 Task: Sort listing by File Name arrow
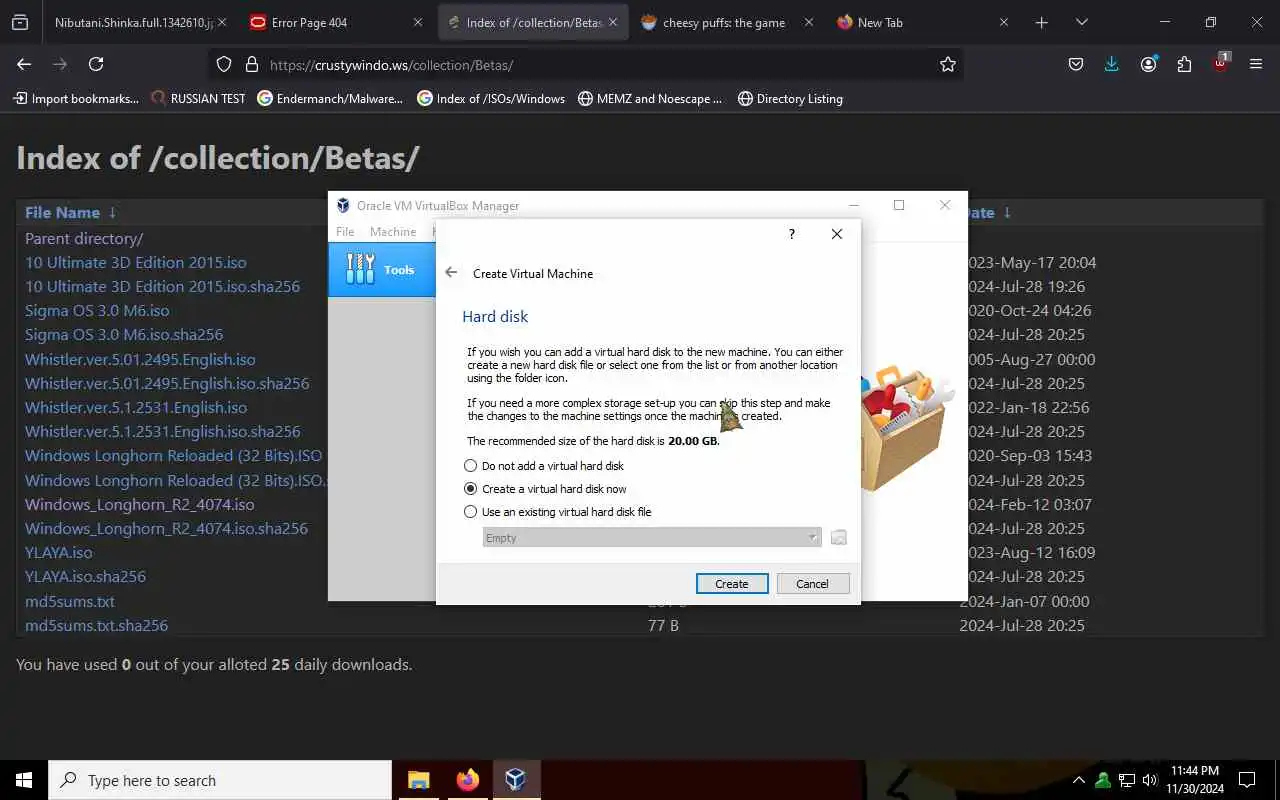[112, 212]
